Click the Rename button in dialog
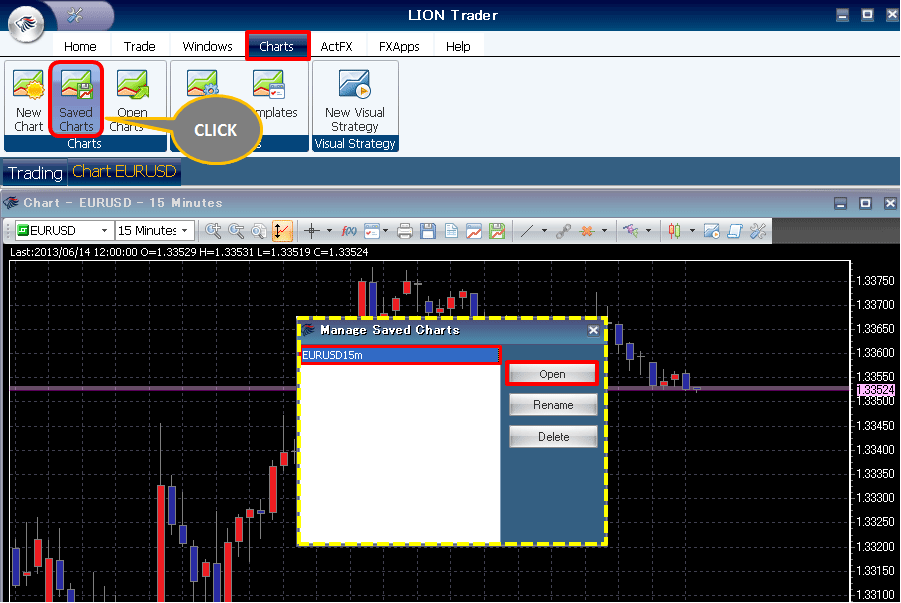This screenshot has width=901, height=603. pos(553,405)
